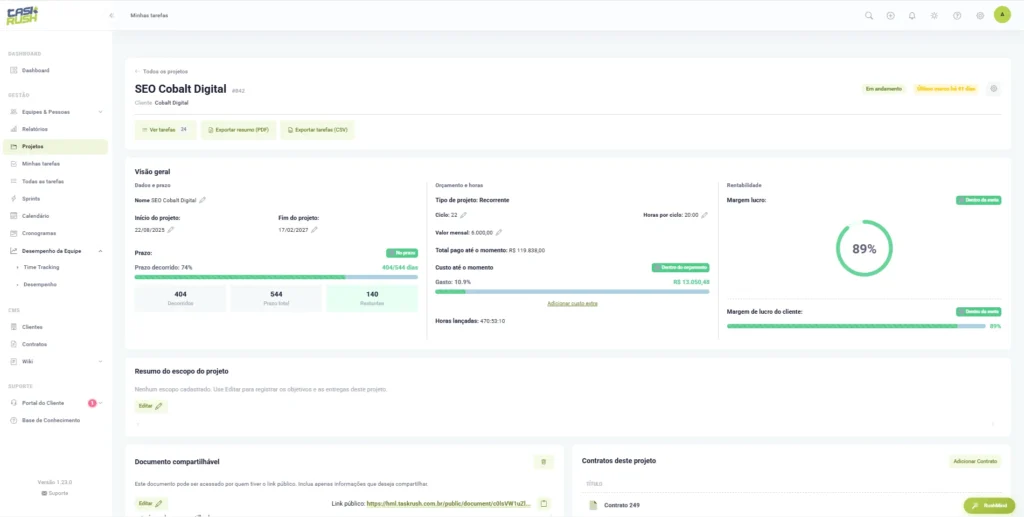Click Adicionar custo extra link
Screen dimensions: 1024x517
(x=572, y=304)
